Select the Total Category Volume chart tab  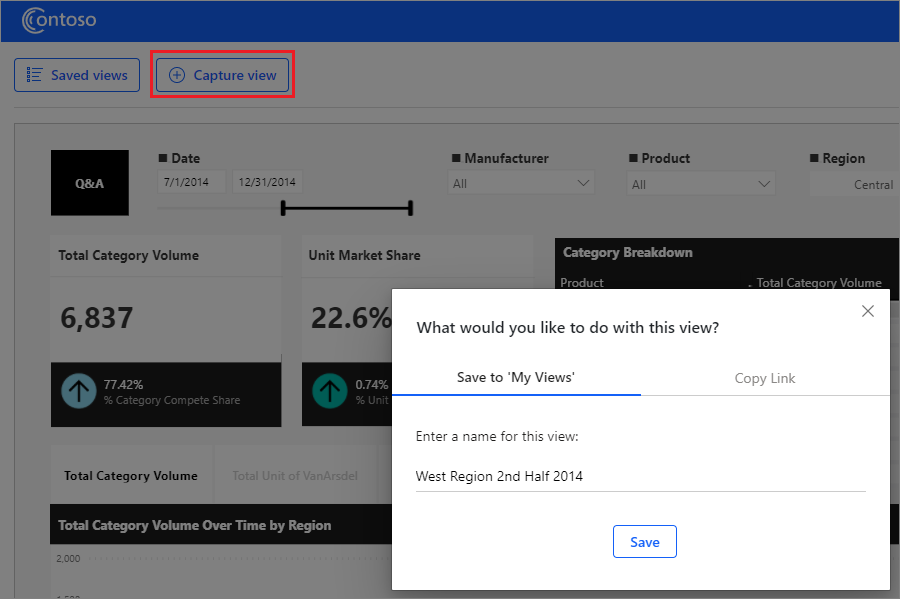click(131, 476)
